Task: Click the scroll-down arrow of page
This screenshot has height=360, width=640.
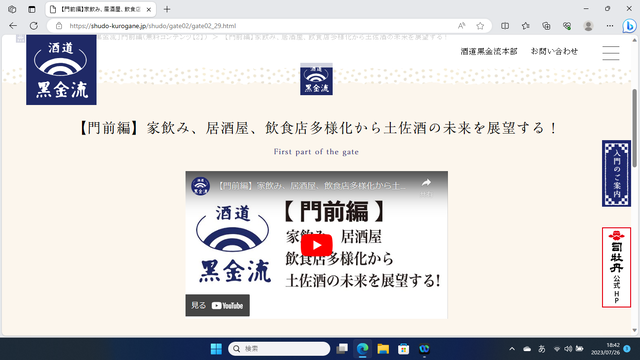Action: (x=634, y=330)
